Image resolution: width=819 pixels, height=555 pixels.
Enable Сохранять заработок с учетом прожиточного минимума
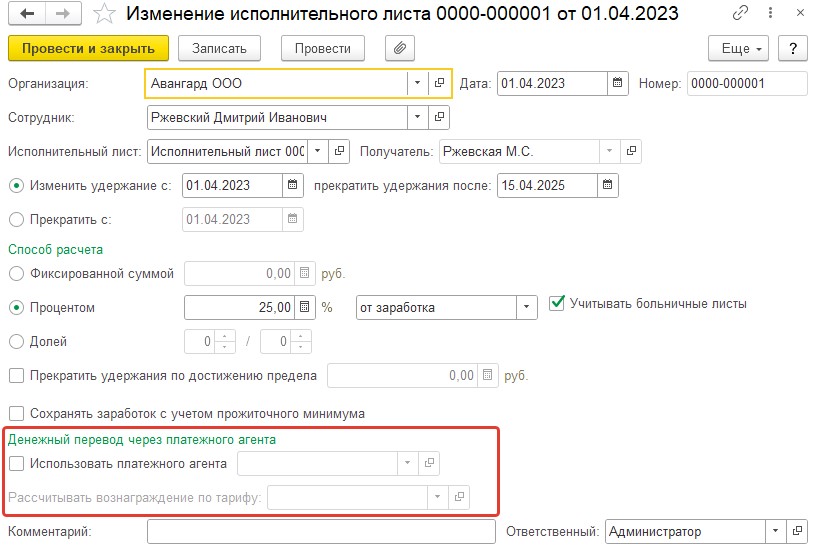[x=16, y=414]
